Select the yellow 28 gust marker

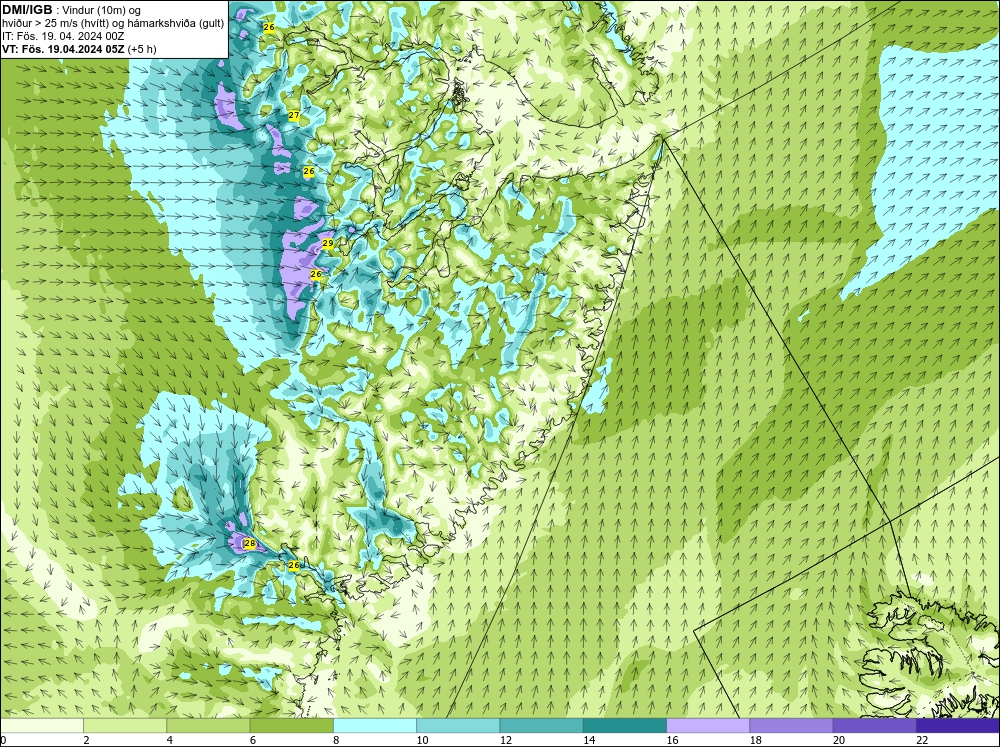(x=250, y=544)
